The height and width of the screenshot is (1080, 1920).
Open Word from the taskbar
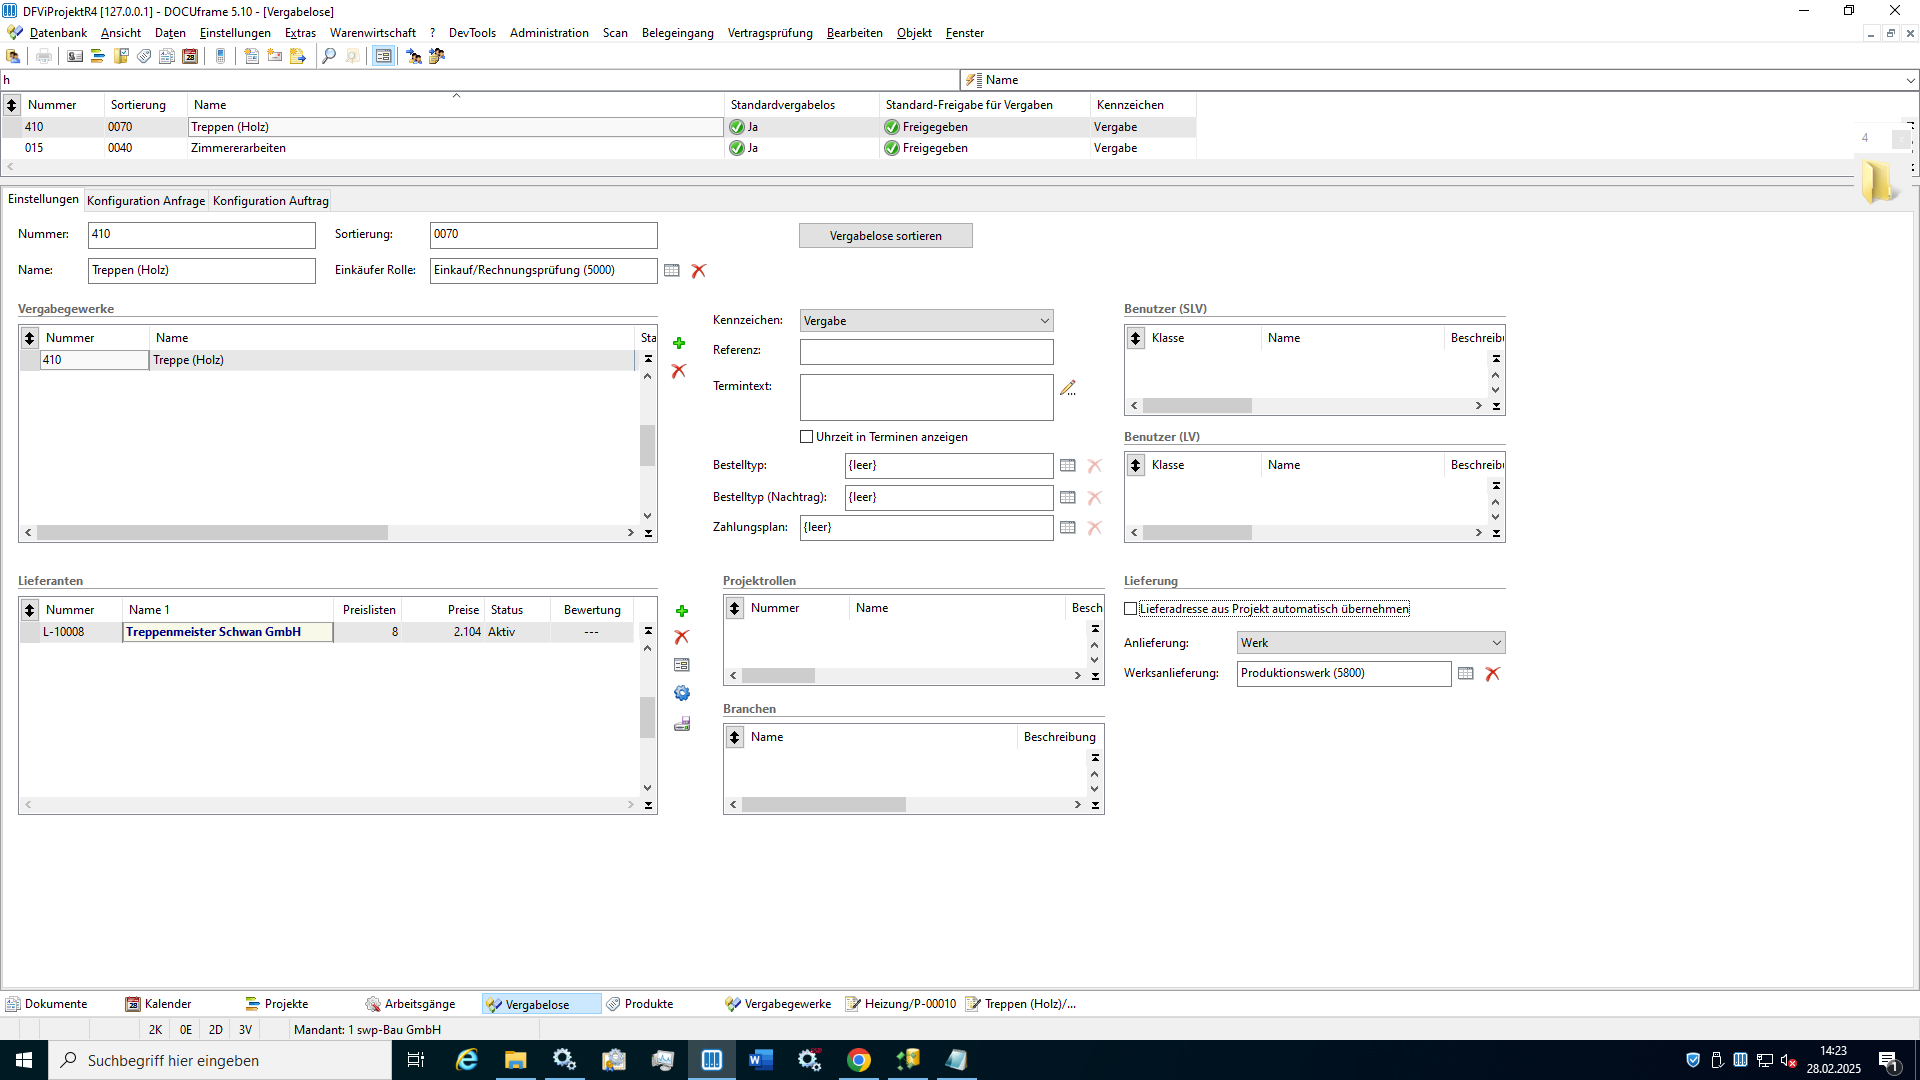click(x=760, y=1060)
